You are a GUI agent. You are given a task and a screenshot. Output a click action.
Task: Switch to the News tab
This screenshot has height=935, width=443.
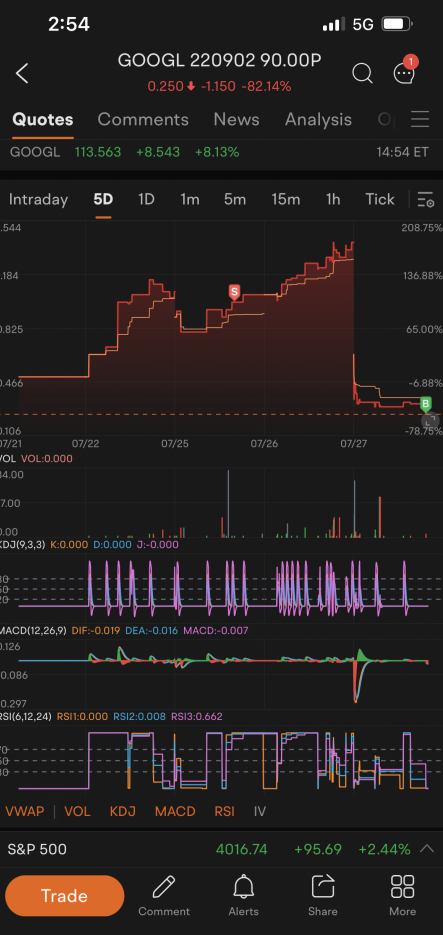tap(236, 119)
